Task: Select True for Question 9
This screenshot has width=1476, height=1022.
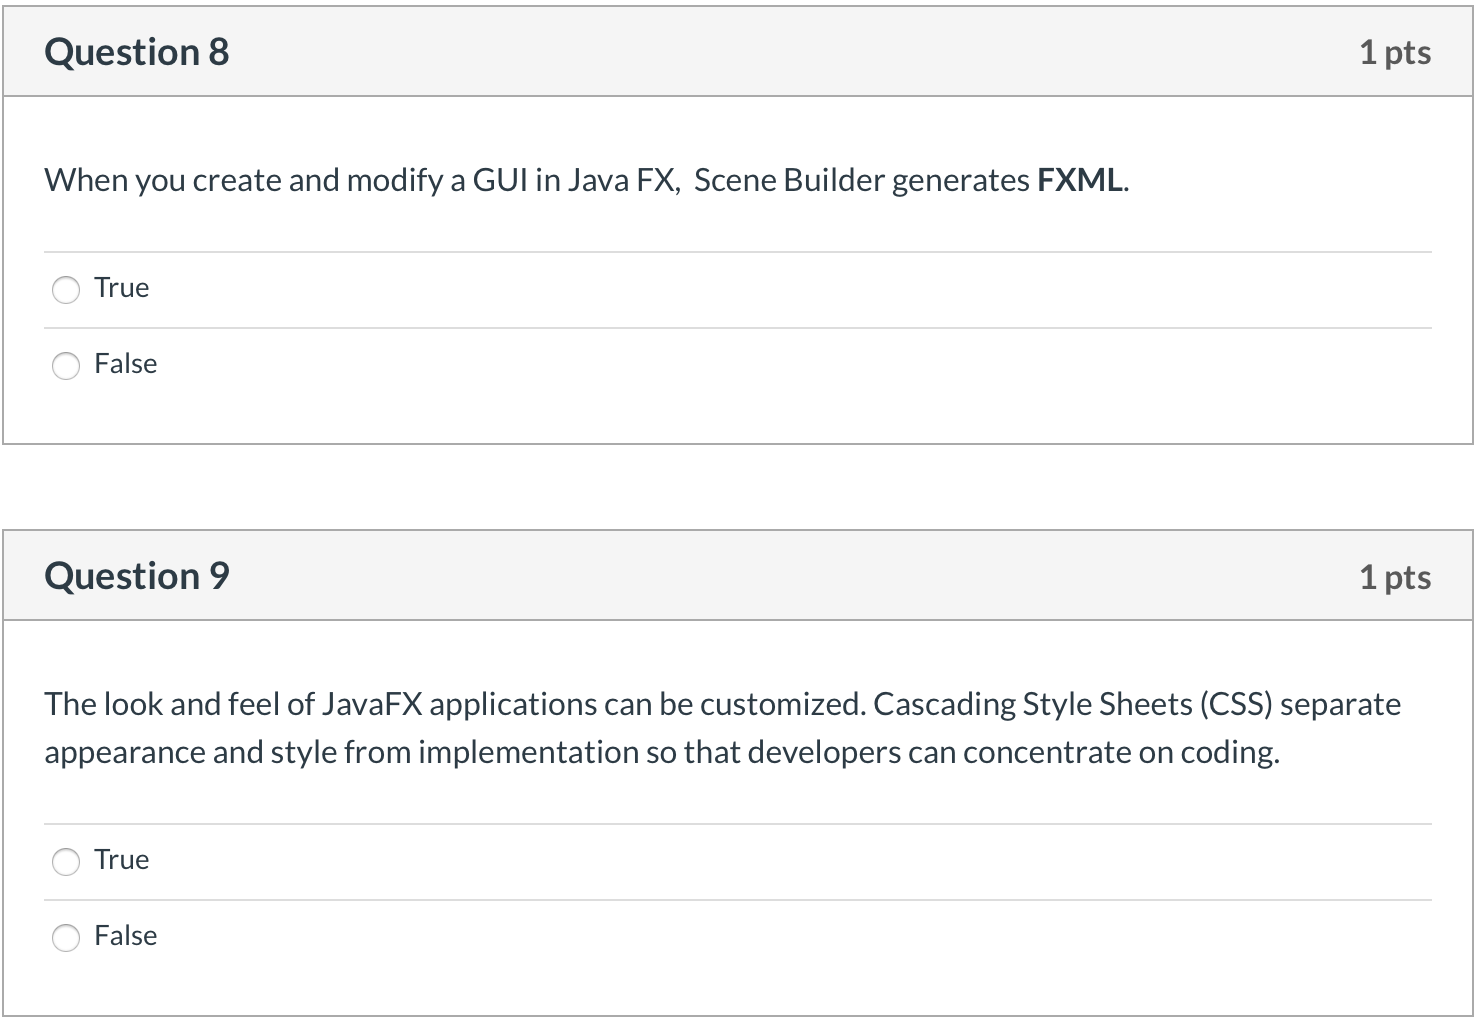Action: [66, 861]
